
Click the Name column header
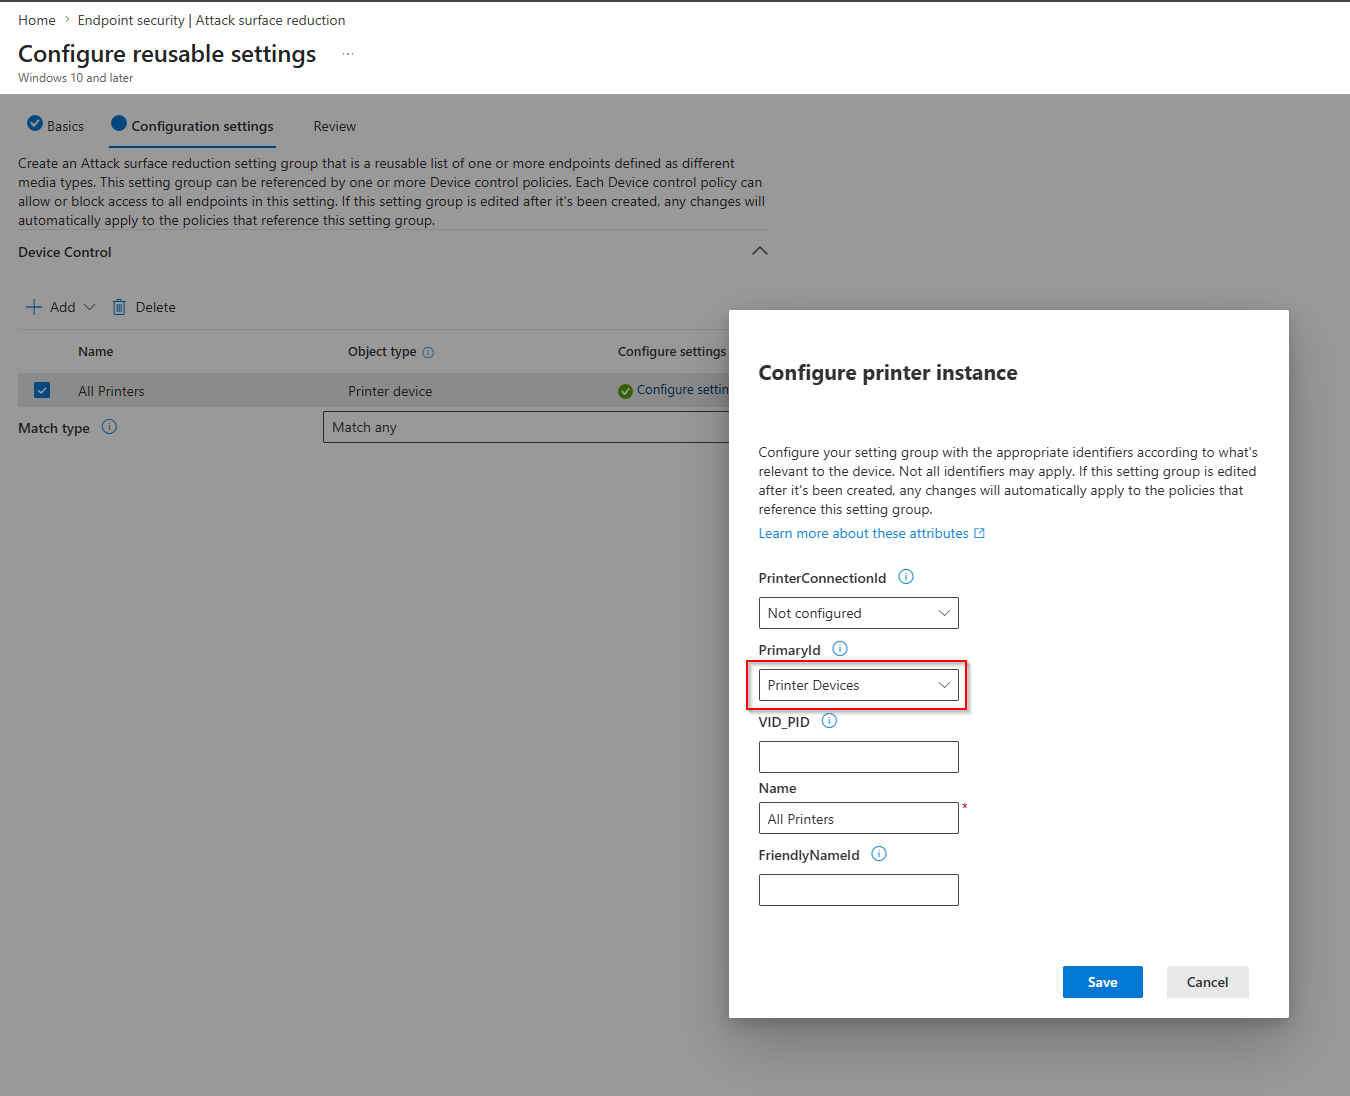pyautogui.click(x=96, y=351)
